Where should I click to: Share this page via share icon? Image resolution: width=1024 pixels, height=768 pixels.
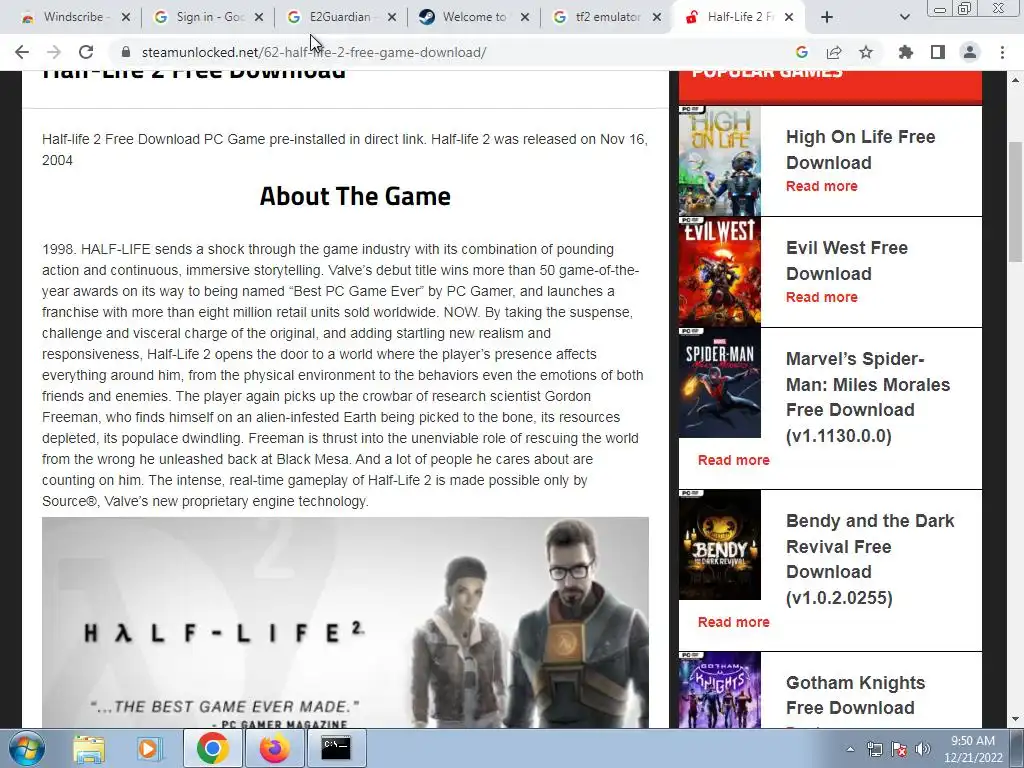pos(834,52)
